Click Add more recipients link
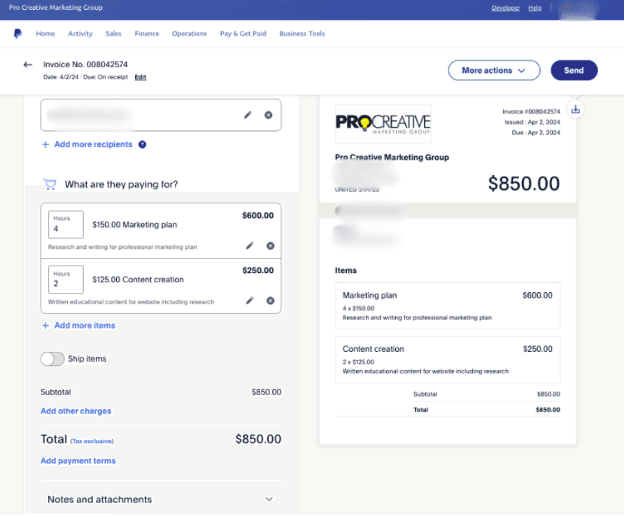624x516 pixels. (x=93, y=144)
